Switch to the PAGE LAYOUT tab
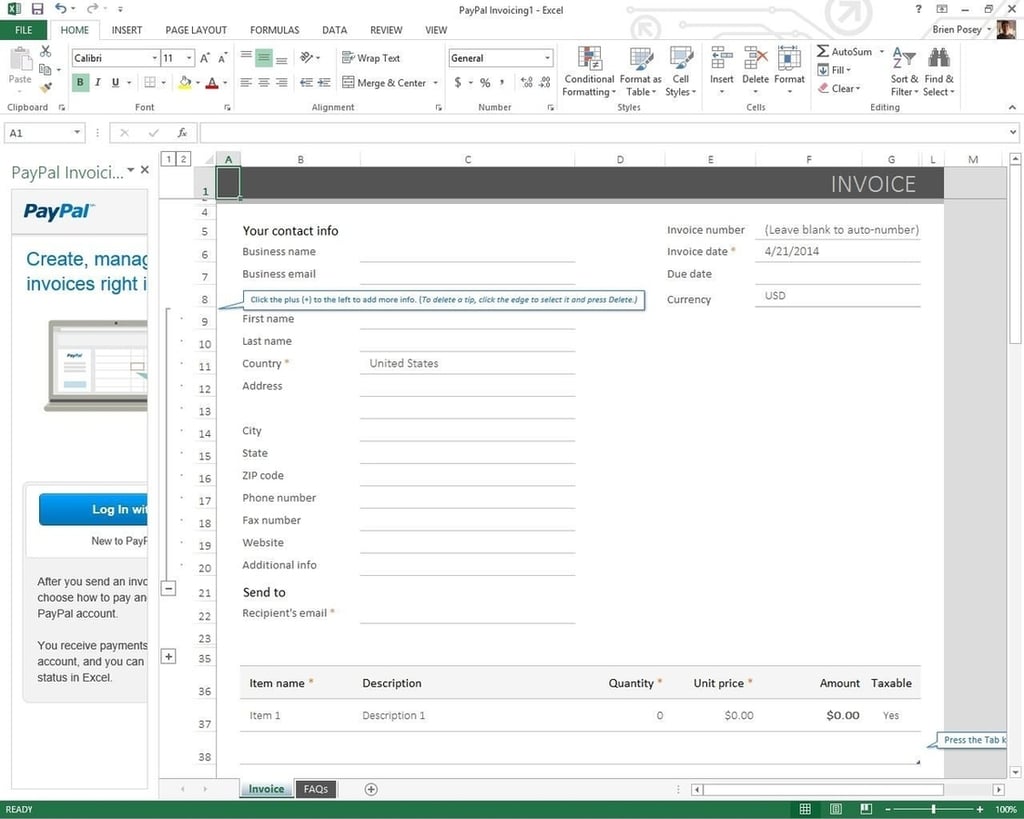 pos(196,30)
